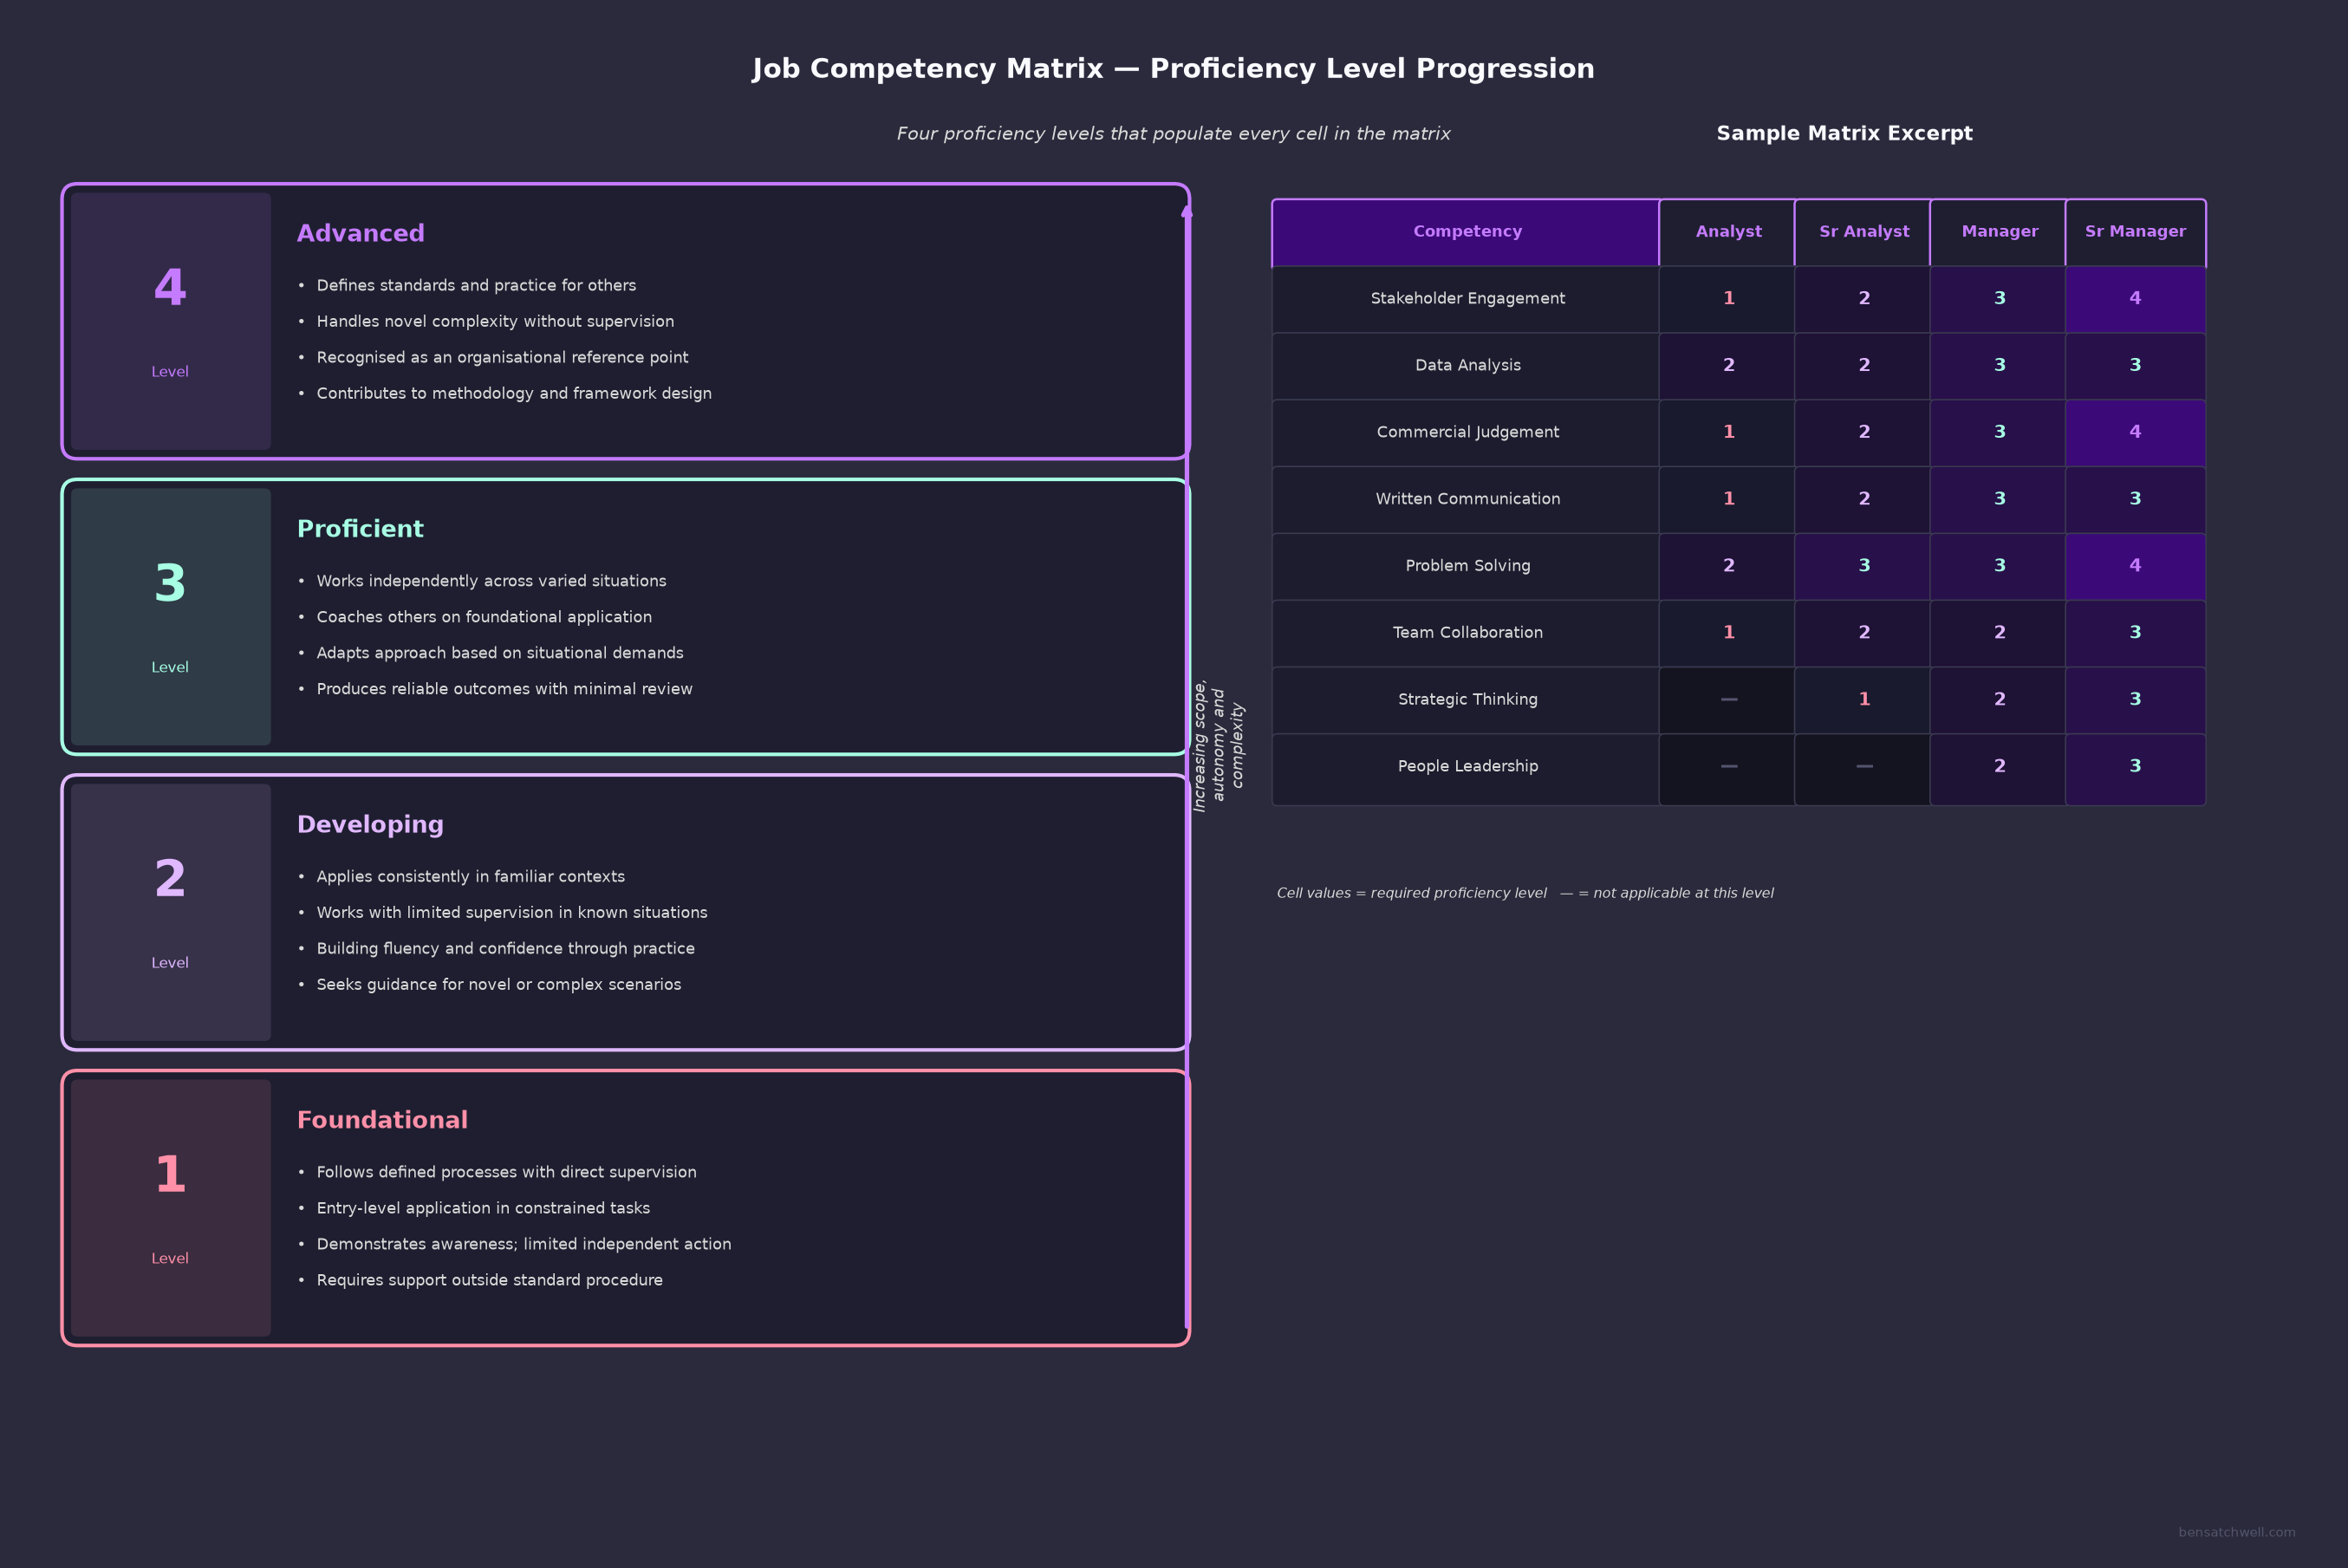2348x1568 pixels.
Task: Click 'Produces reliable outcomes with minimal review'
Action: tap(504, 689)
